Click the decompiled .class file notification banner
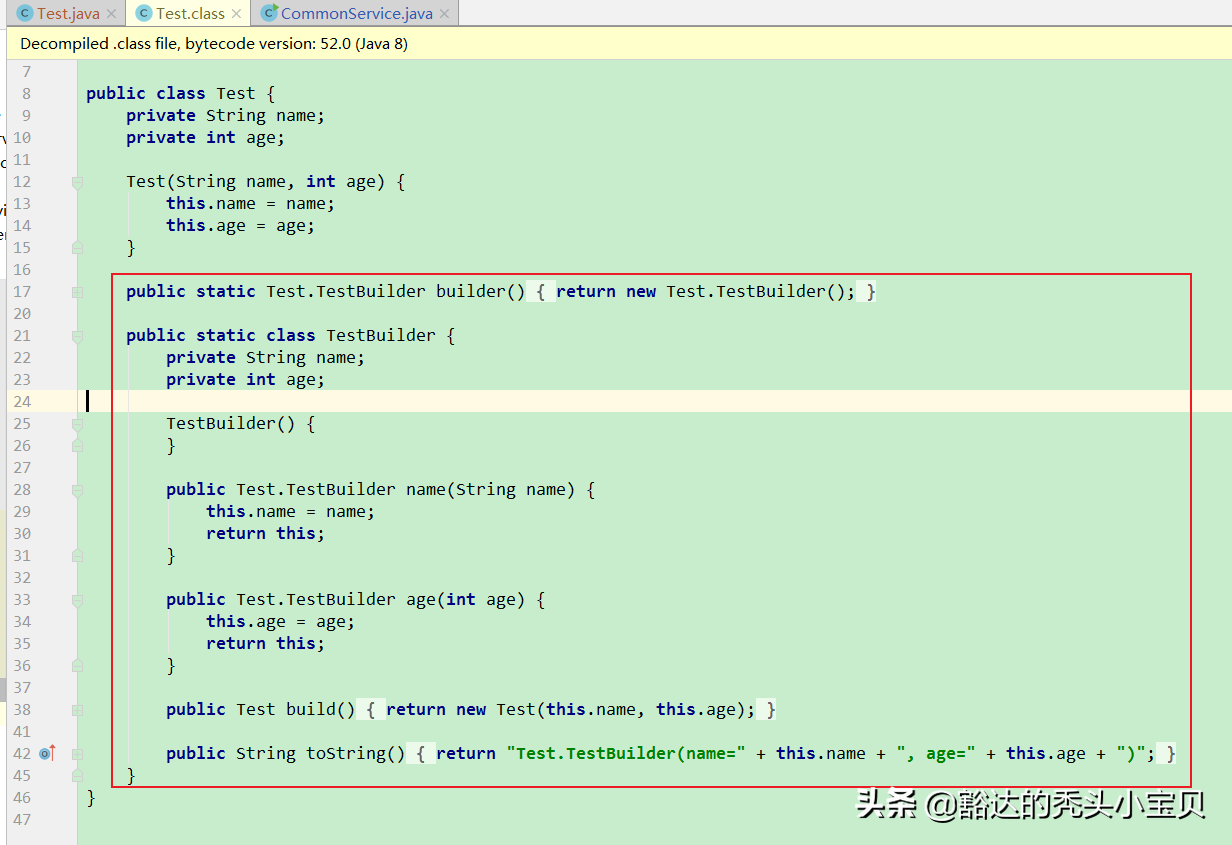 pos(619,44)
